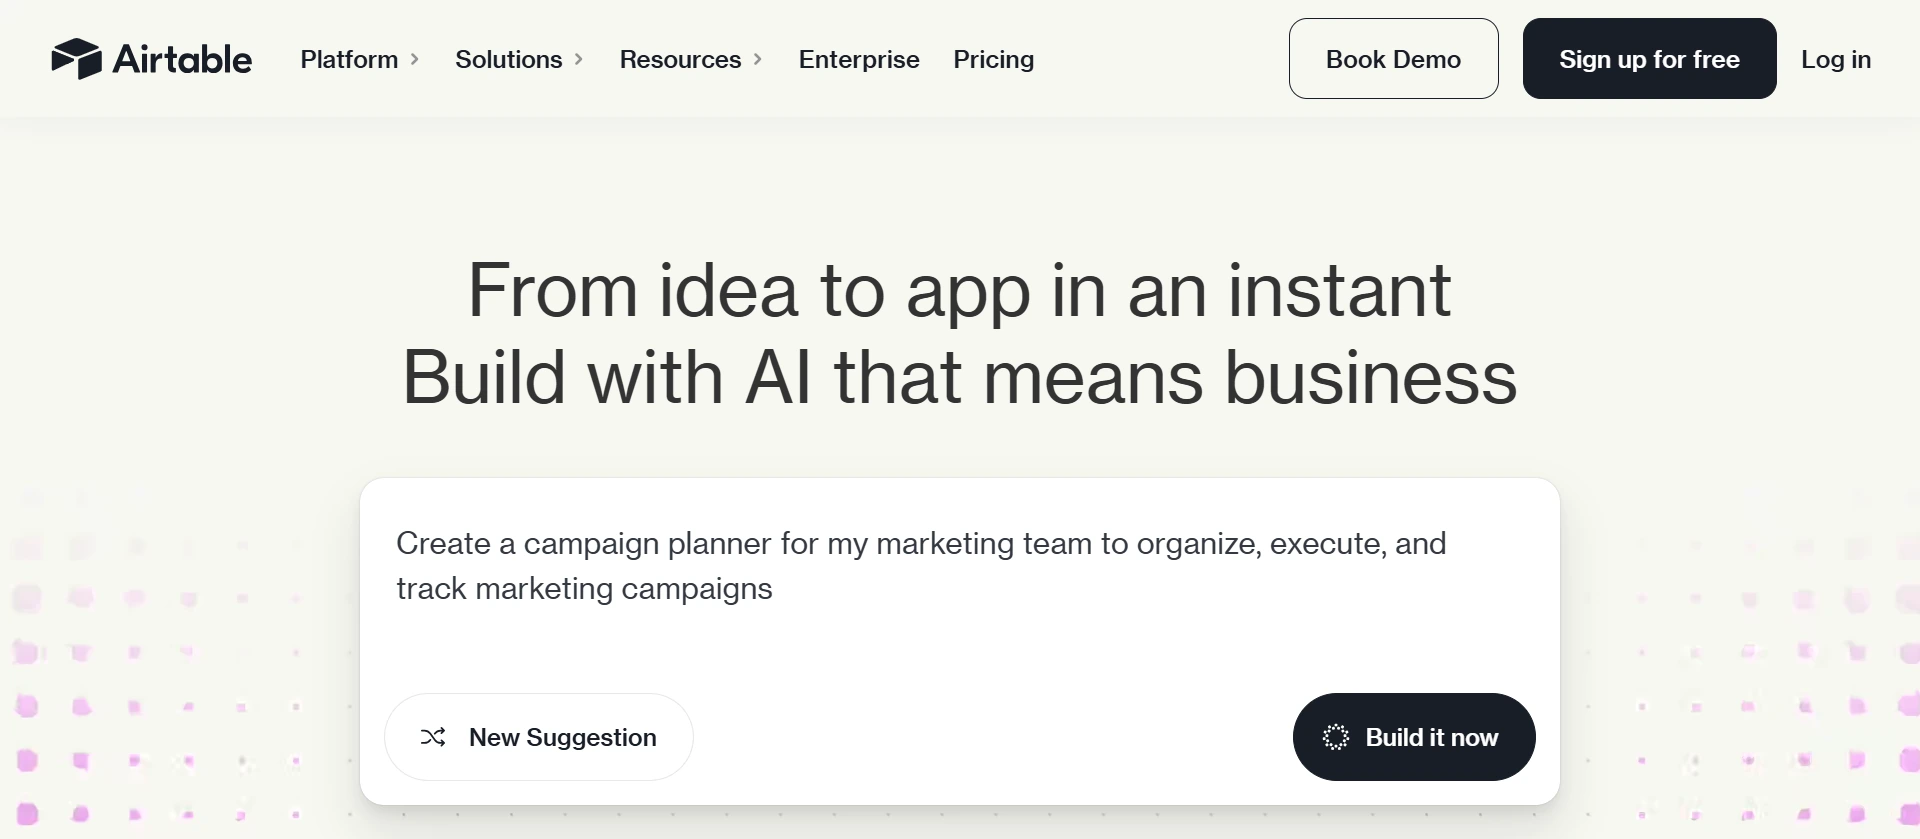This screenshot has width=1920, height=839.
Task: Select the Pricing menu item
Action: tap(993, 59)
